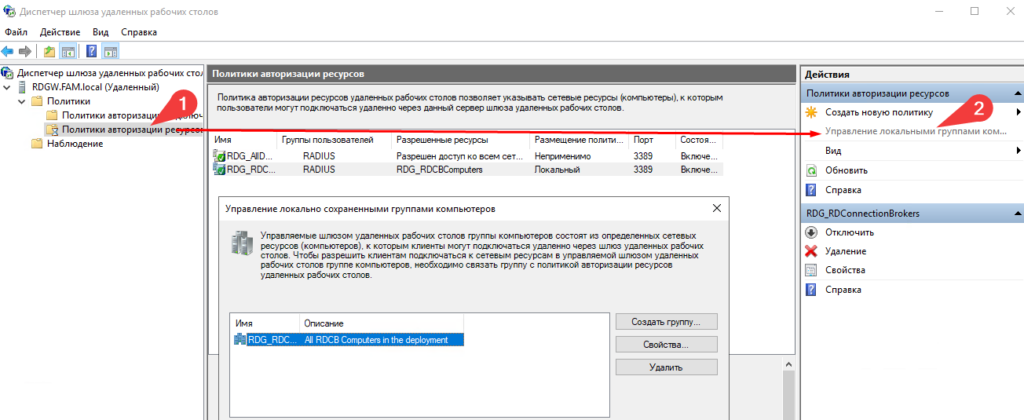Collapse the RDGW.FAM.local tree node
Screen dimensions: 1024x420
(x=8, y=87)
